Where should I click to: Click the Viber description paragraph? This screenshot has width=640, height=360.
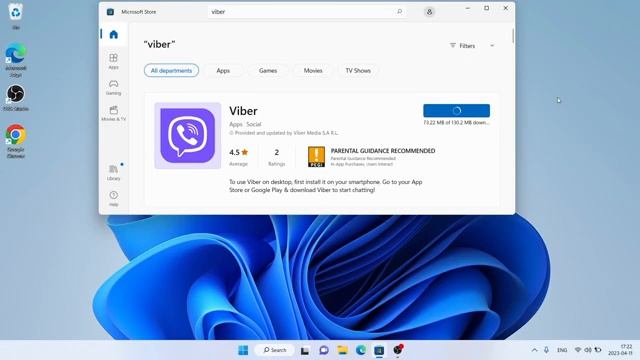(325, 186)
